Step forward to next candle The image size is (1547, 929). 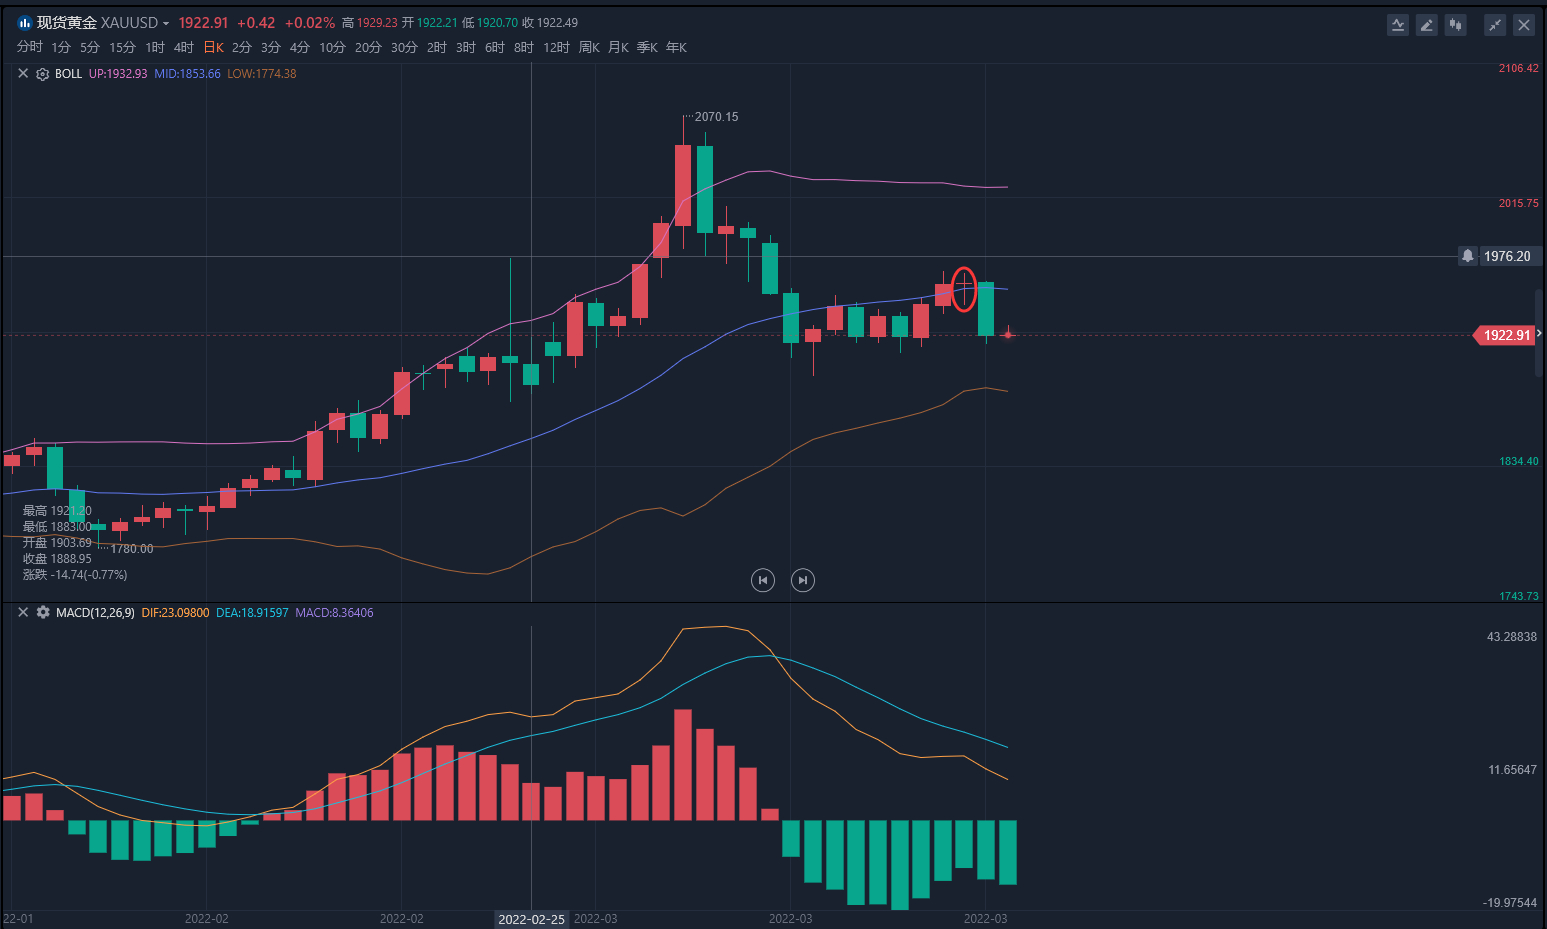pos(803,580)
